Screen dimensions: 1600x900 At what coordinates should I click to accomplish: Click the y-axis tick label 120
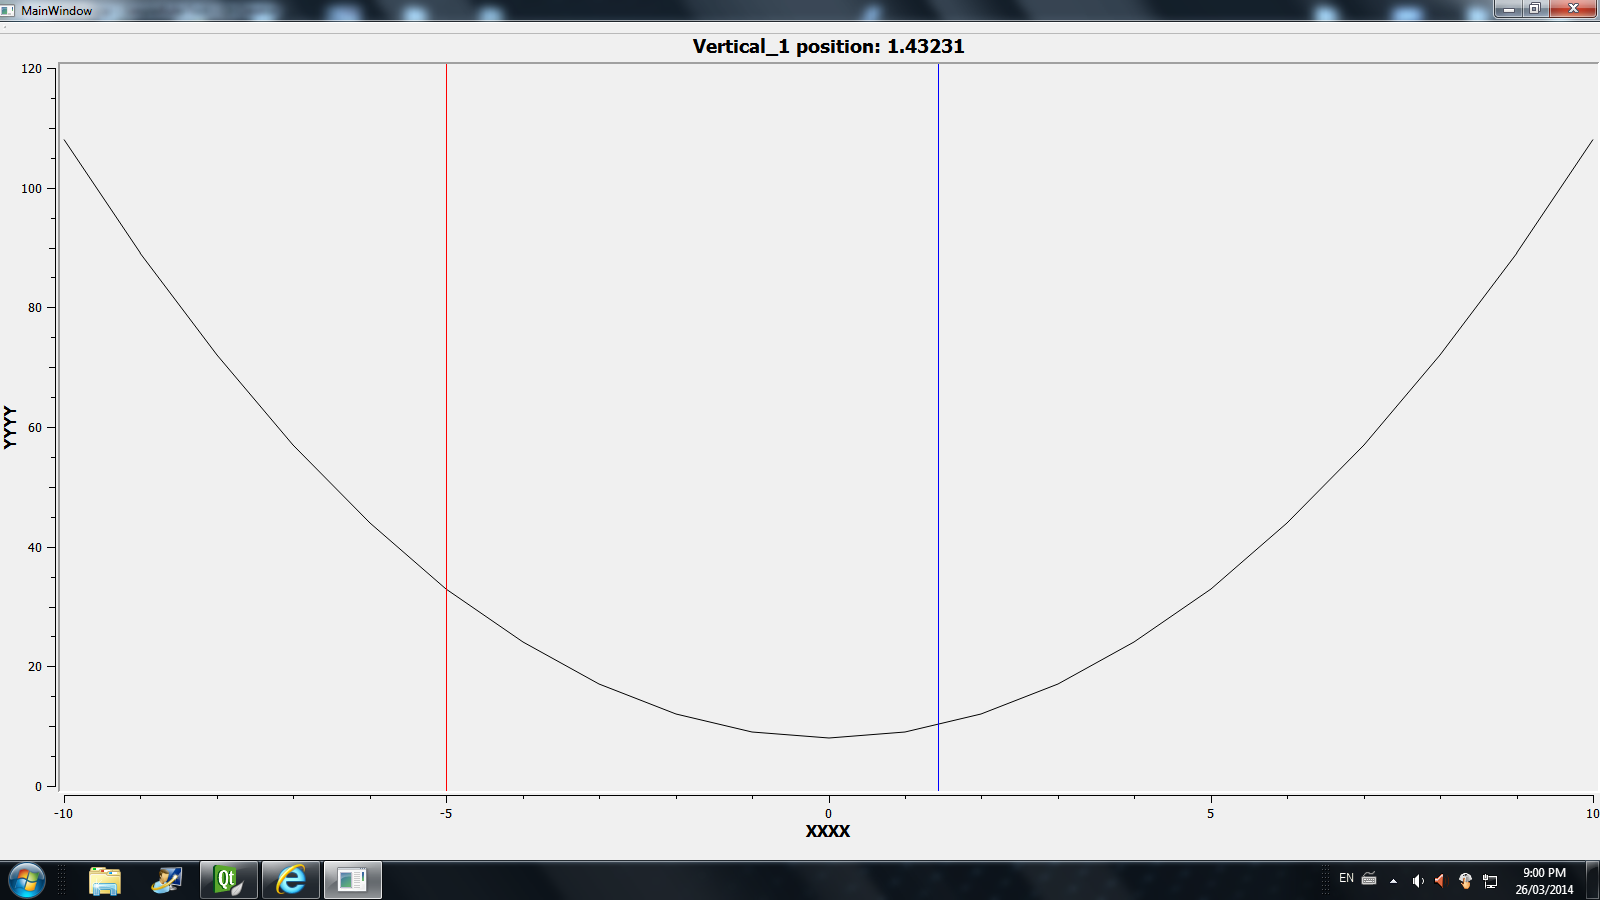point(32,69)
